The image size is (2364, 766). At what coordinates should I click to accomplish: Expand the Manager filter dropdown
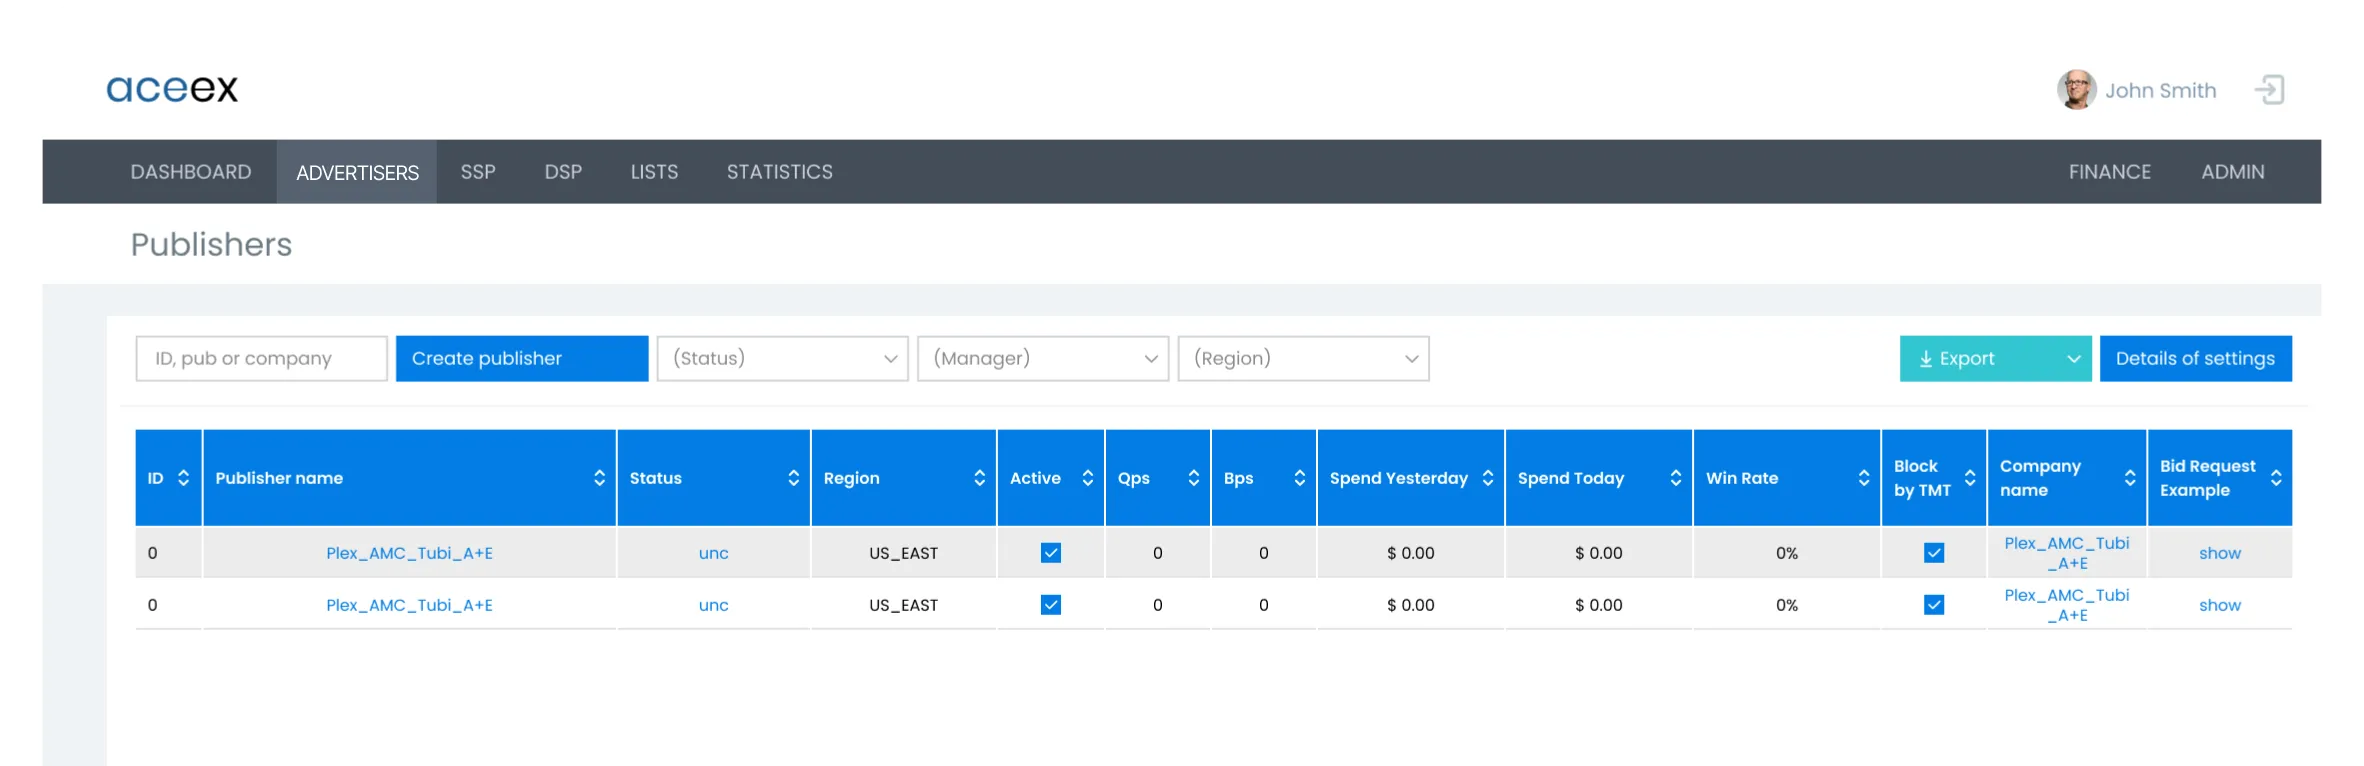(1042, 358)
